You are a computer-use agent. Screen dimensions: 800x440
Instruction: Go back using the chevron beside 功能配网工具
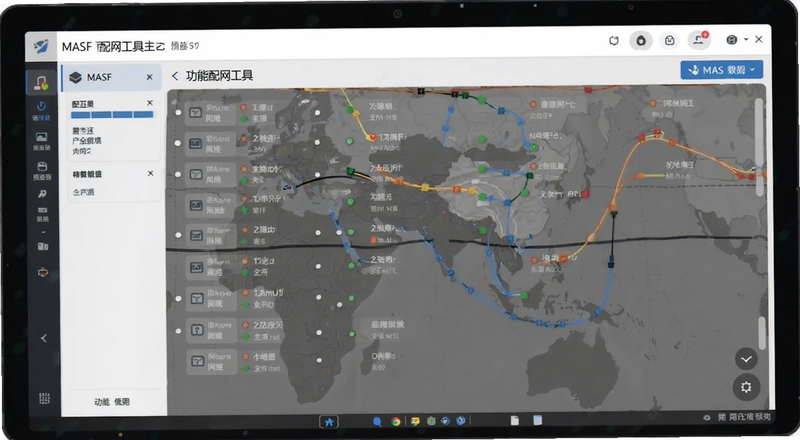(174, 76)
